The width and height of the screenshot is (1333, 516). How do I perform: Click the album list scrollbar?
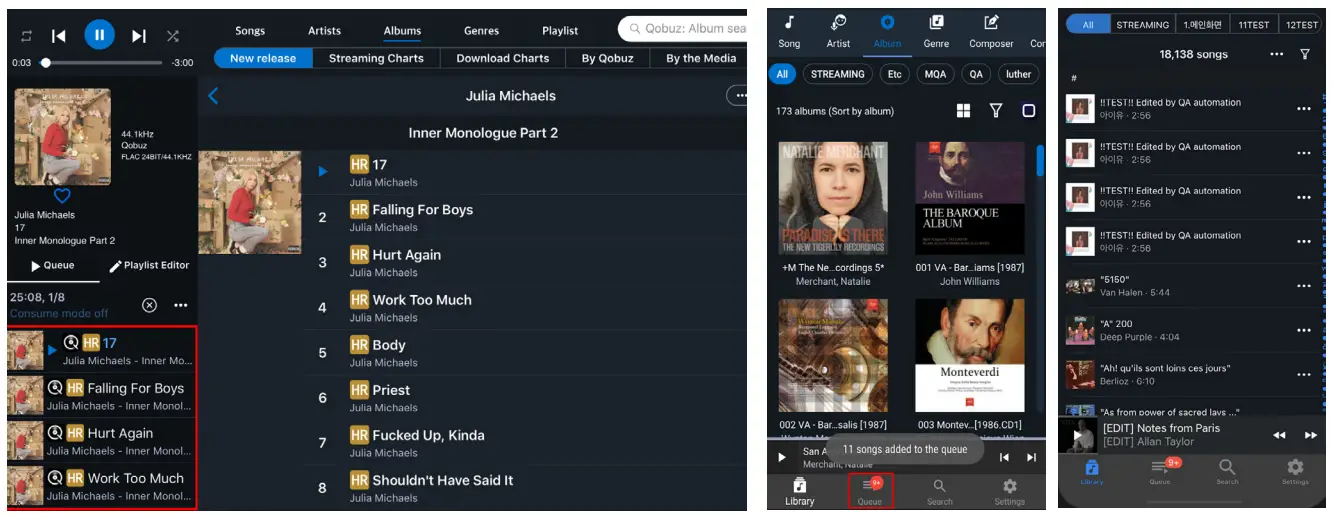(1040, 160)
